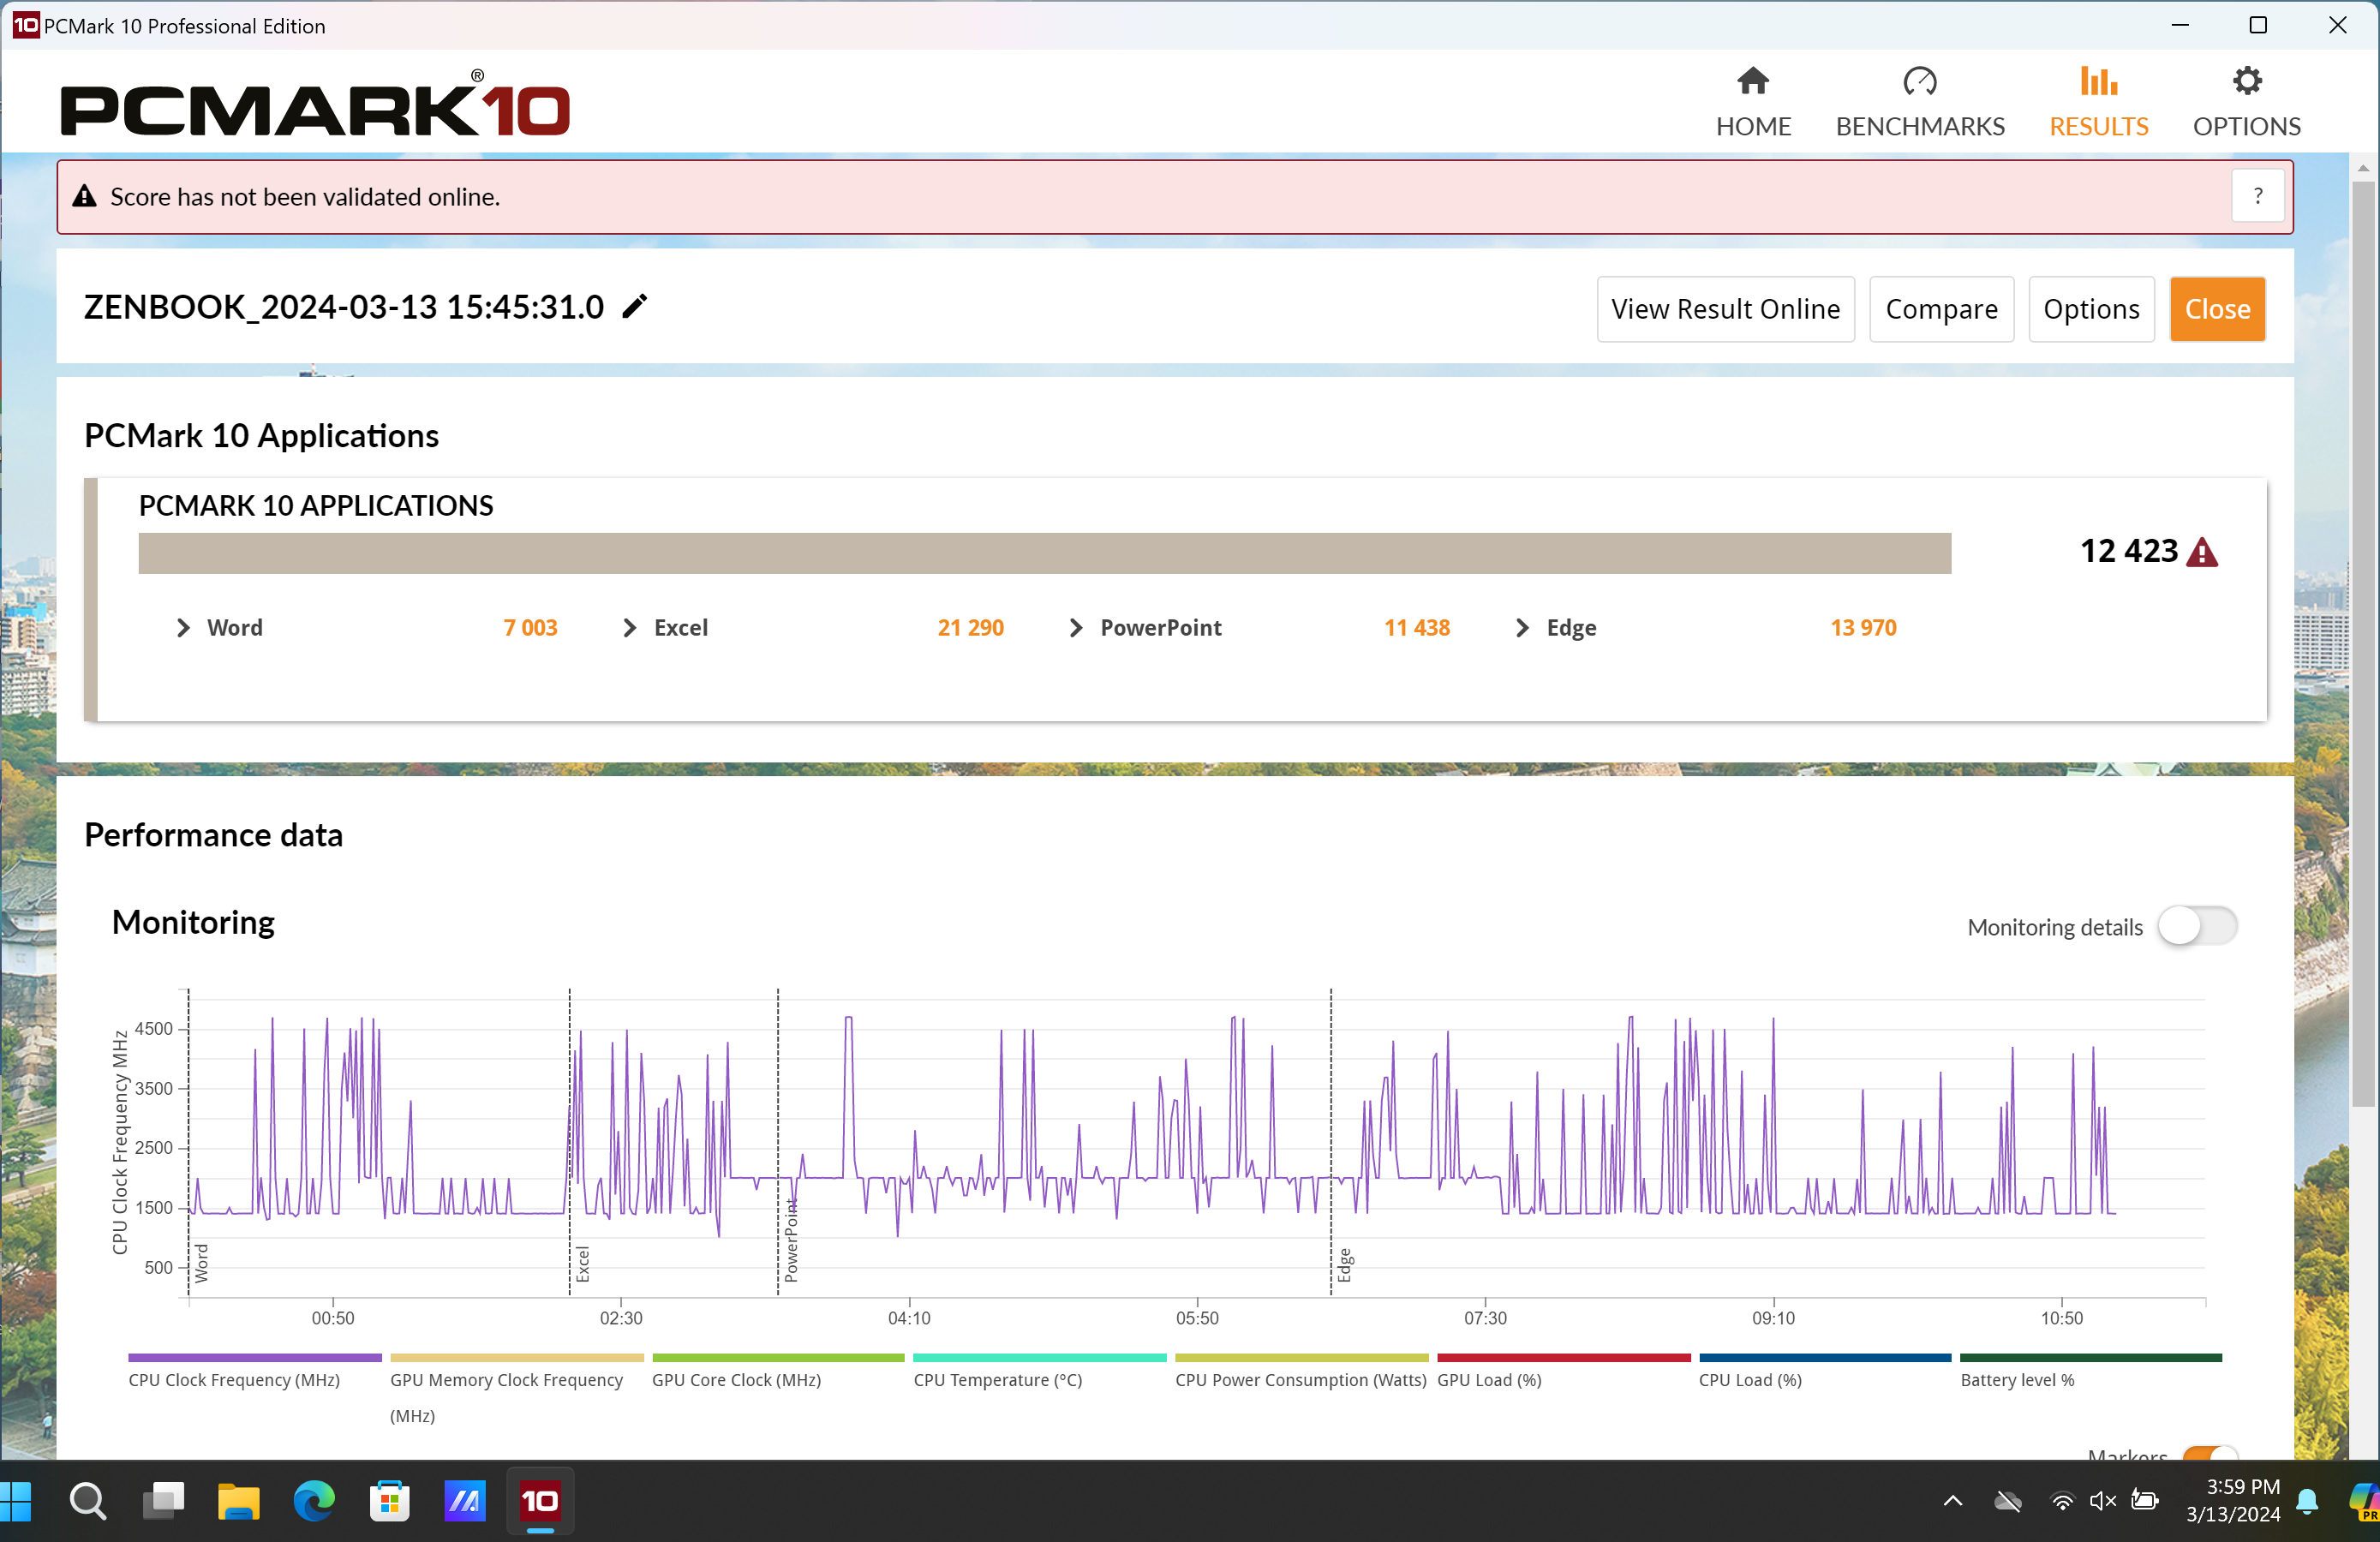This screenshot has height=1542, width=2380.
Task: Toggle GPU Load (%) legend series
Action: [1564, 1371]
